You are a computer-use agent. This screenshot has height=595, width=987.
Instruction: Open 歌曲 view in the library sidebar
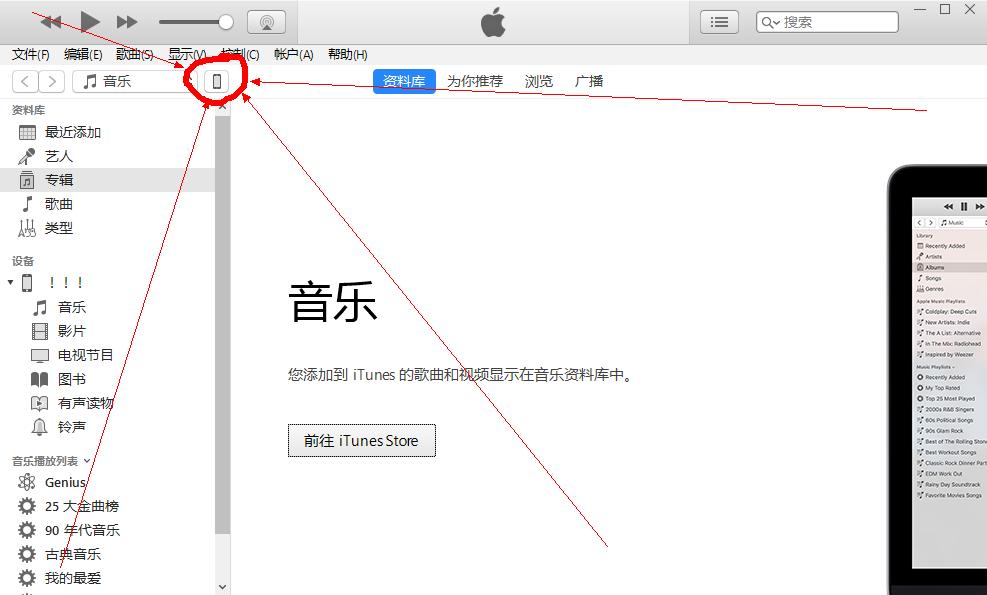pos(57,203)
